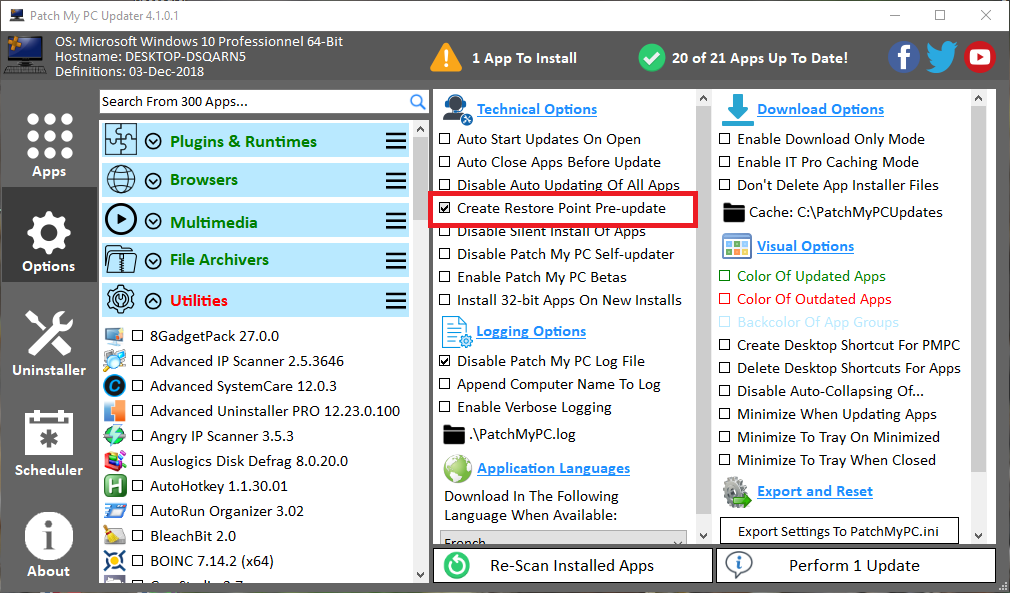The width and height of the screenshot is (1010, 593).
Task: Collapse the Utilities category
Action: tap(153, 300)
